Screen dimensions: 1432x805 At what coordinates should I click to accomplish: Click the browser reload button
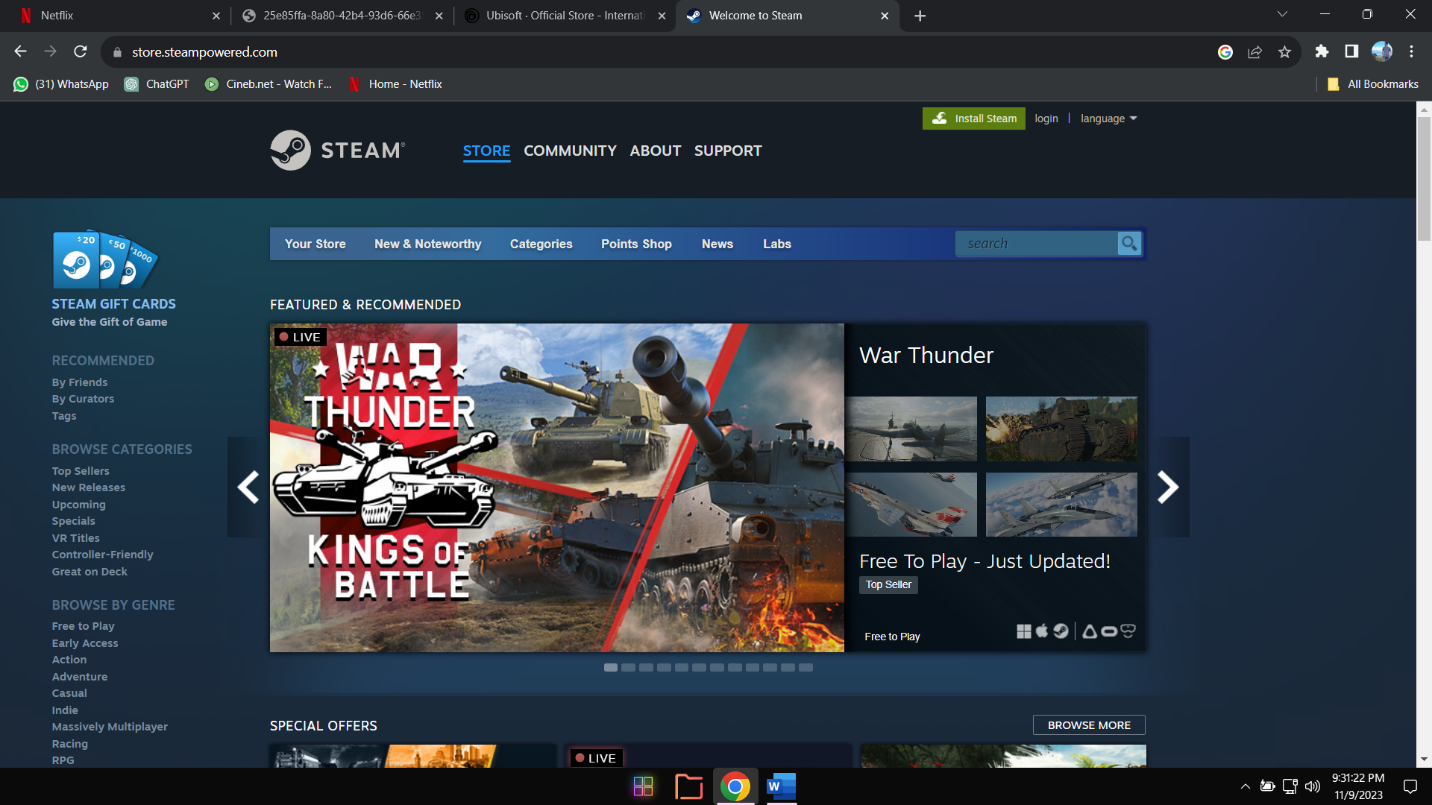pyautogui.click(x=80, y=52)
